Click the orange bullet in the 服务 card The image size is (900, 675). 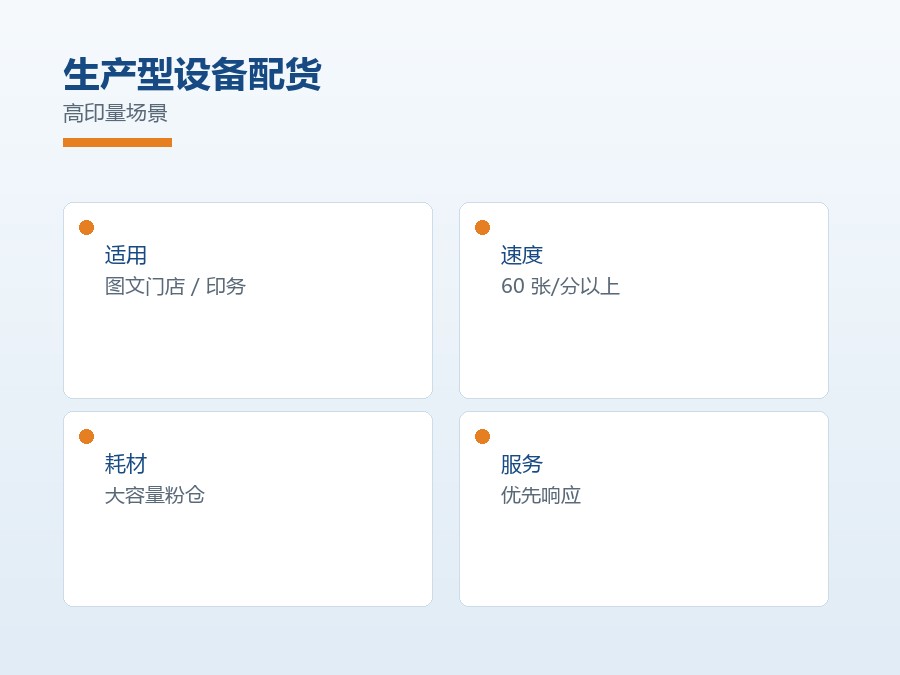tap(483, 437)
